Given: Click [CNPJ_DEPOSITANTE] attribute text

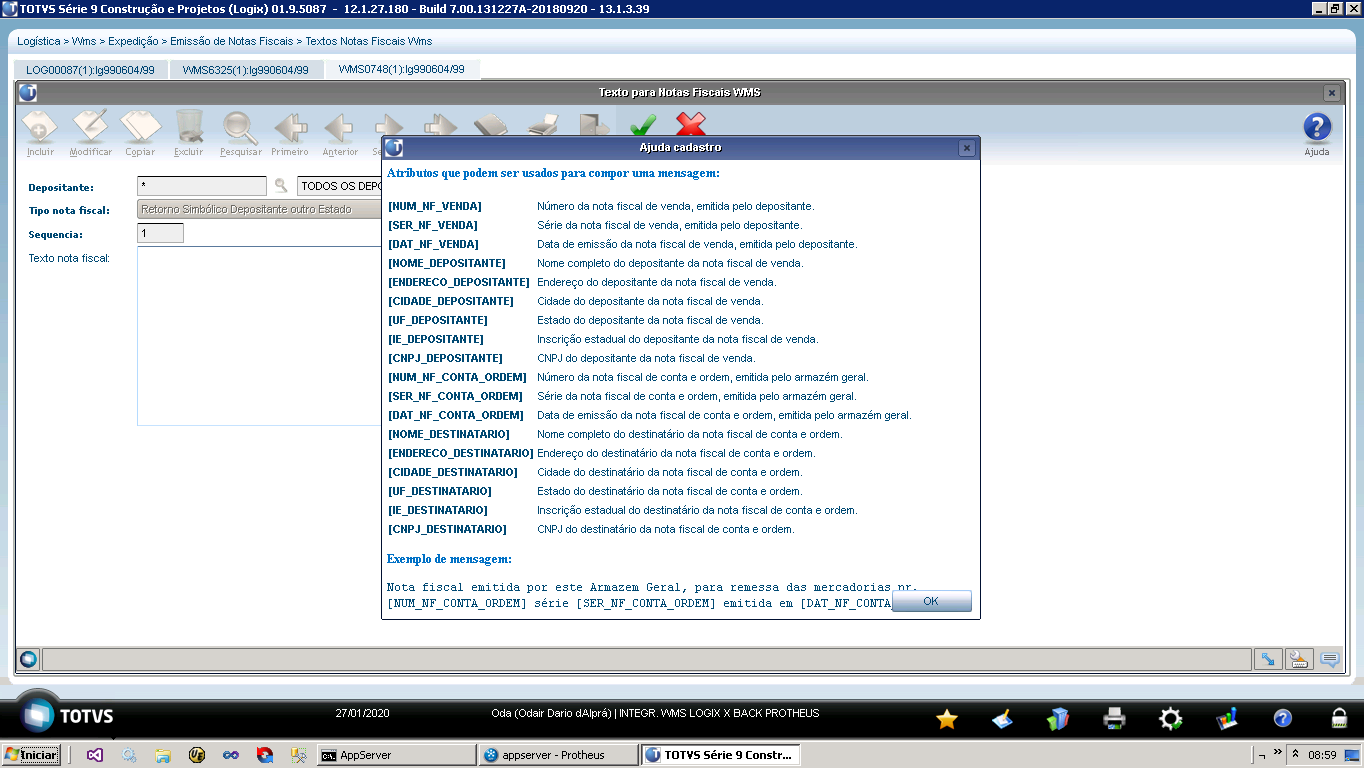Looking at the screenshot, I should tap(445, 358).
